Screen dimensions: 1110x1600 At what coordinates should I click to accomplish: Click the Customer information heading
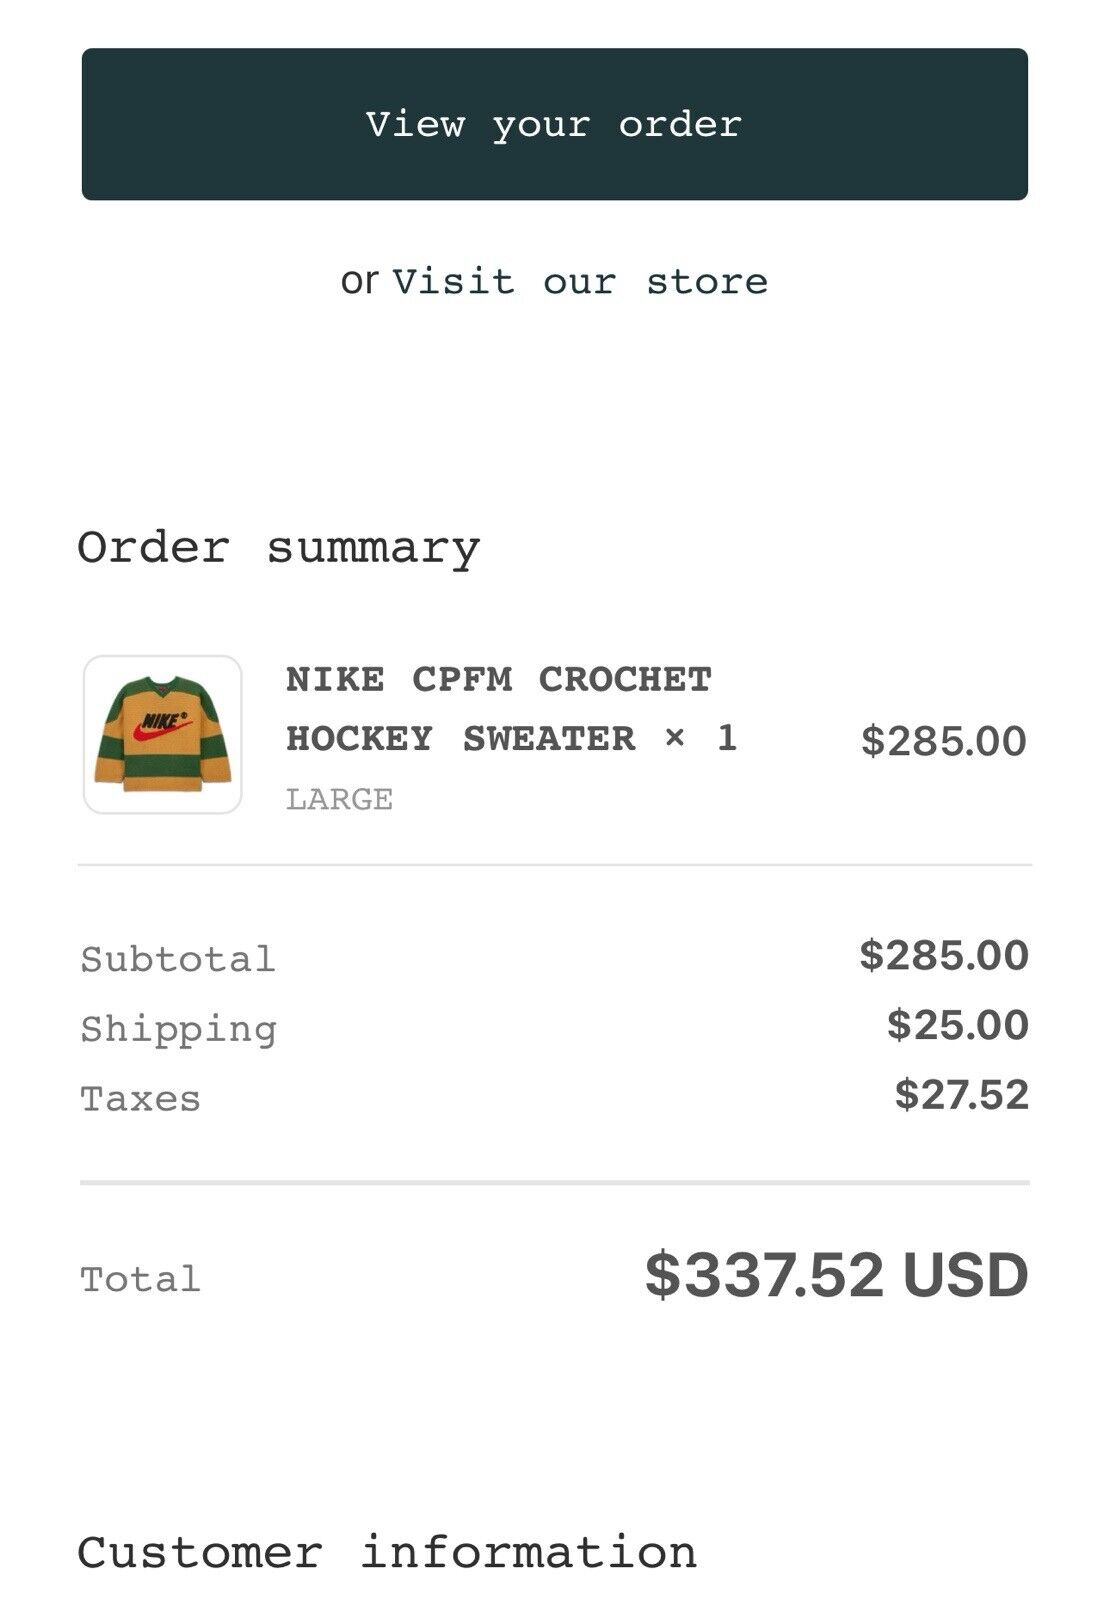click(388, 1553)
